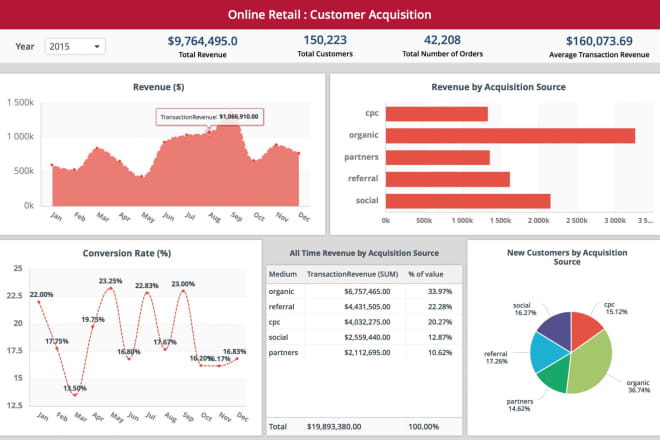Click the social bar in revenue chart

[468, 201]
